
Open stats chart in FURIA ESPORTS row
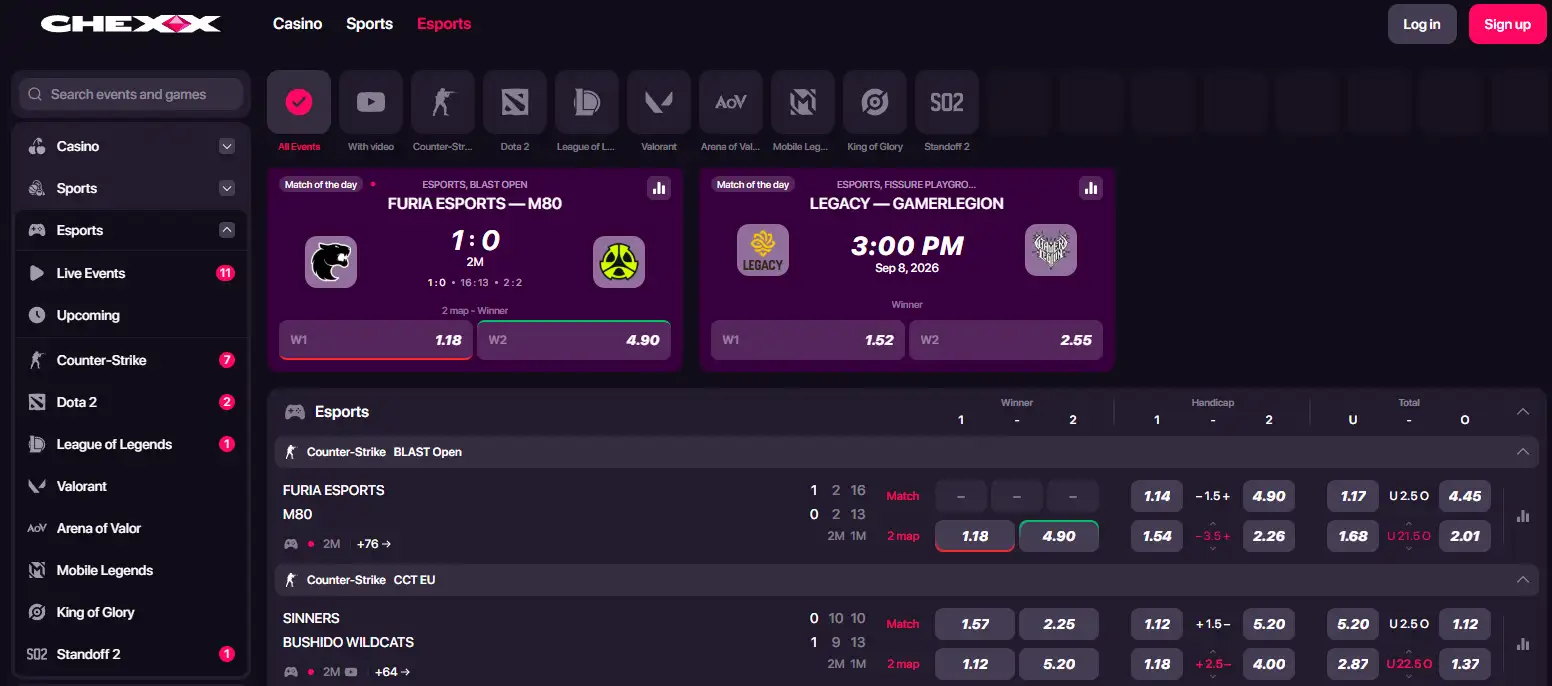1523,516
